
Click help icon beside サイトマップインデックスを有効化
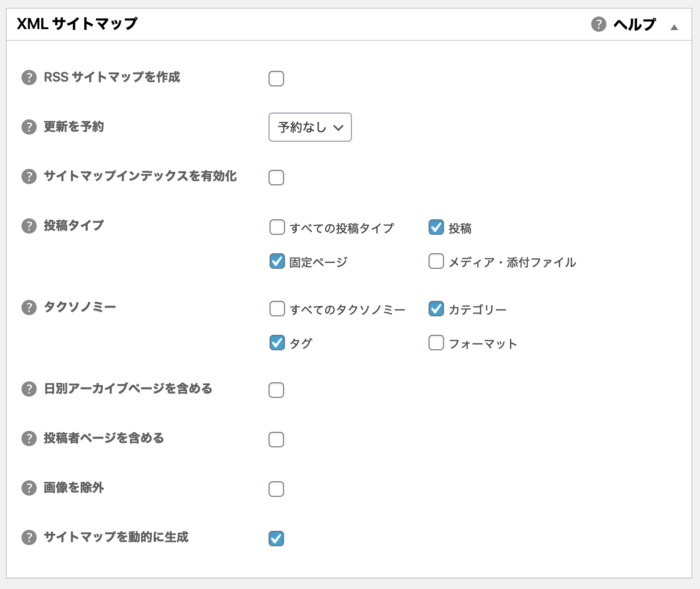[29, 177]
